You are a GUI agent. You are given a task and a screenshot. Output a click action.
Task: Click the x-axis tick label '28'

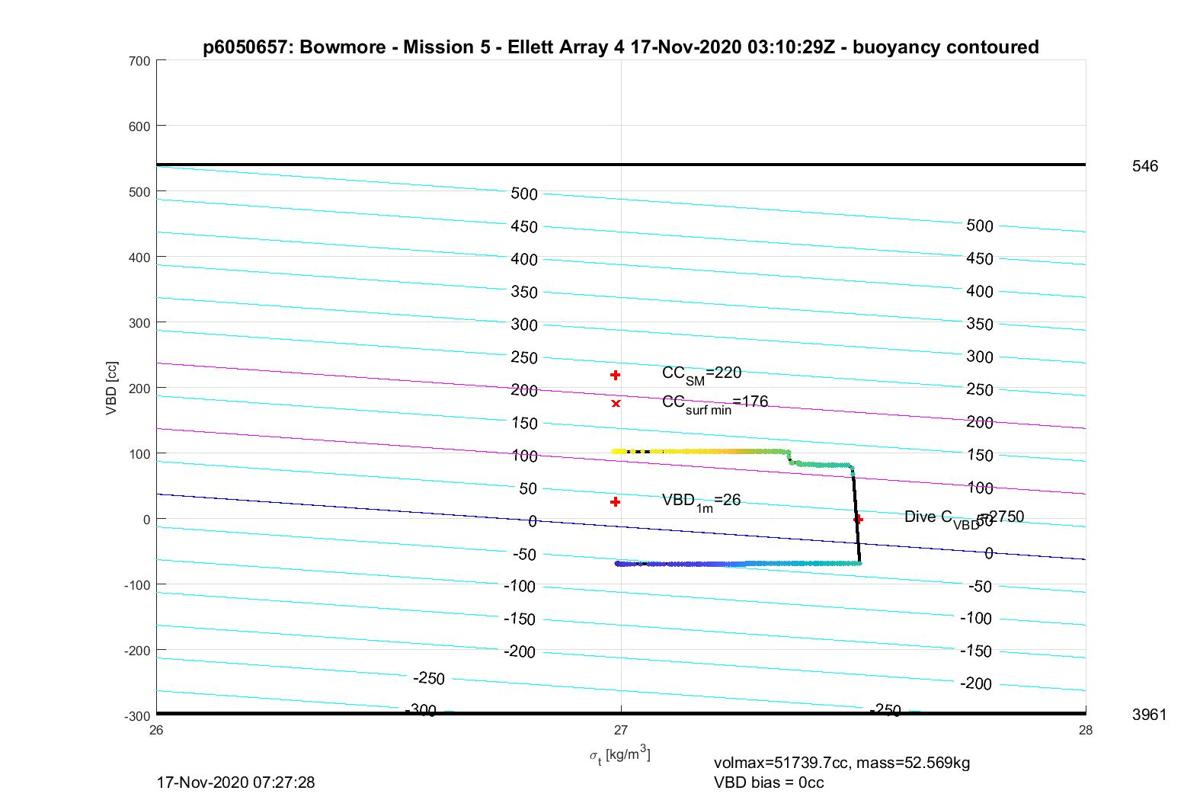[1086, 730]
